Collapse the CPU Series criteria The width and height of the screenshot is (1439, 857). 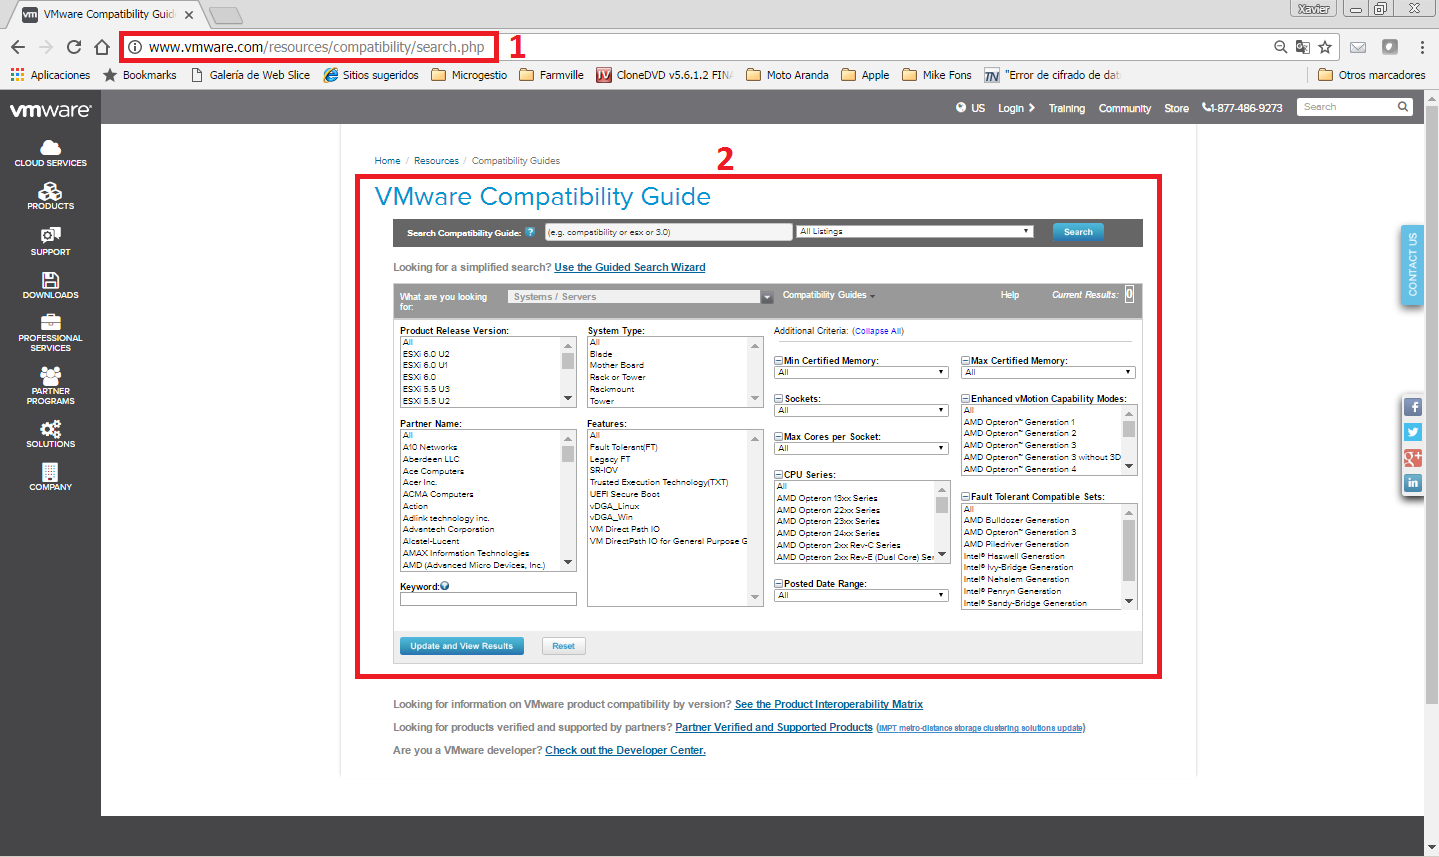779,475
